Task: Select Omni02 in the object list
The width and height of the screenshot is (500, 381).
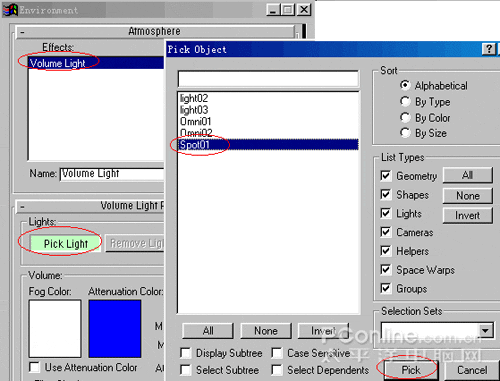Action: 268,133
